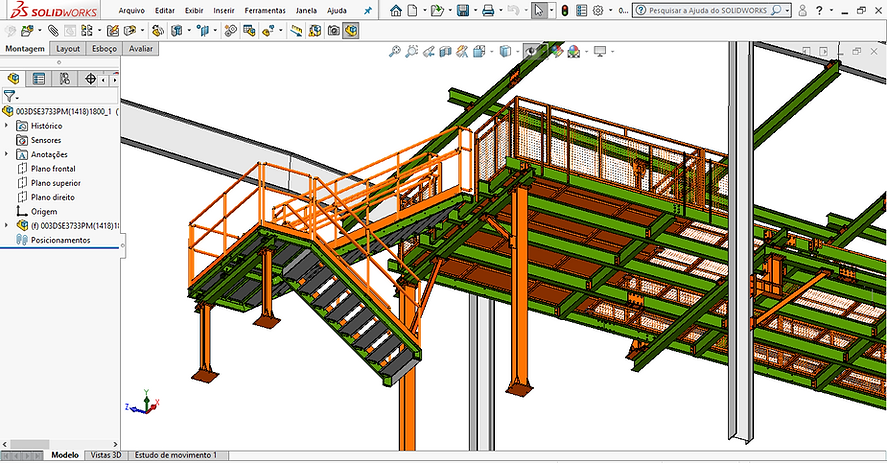Screen dimensions: 887x463
Task: Open the Exibir menu
Action: [x=194, y=10]
